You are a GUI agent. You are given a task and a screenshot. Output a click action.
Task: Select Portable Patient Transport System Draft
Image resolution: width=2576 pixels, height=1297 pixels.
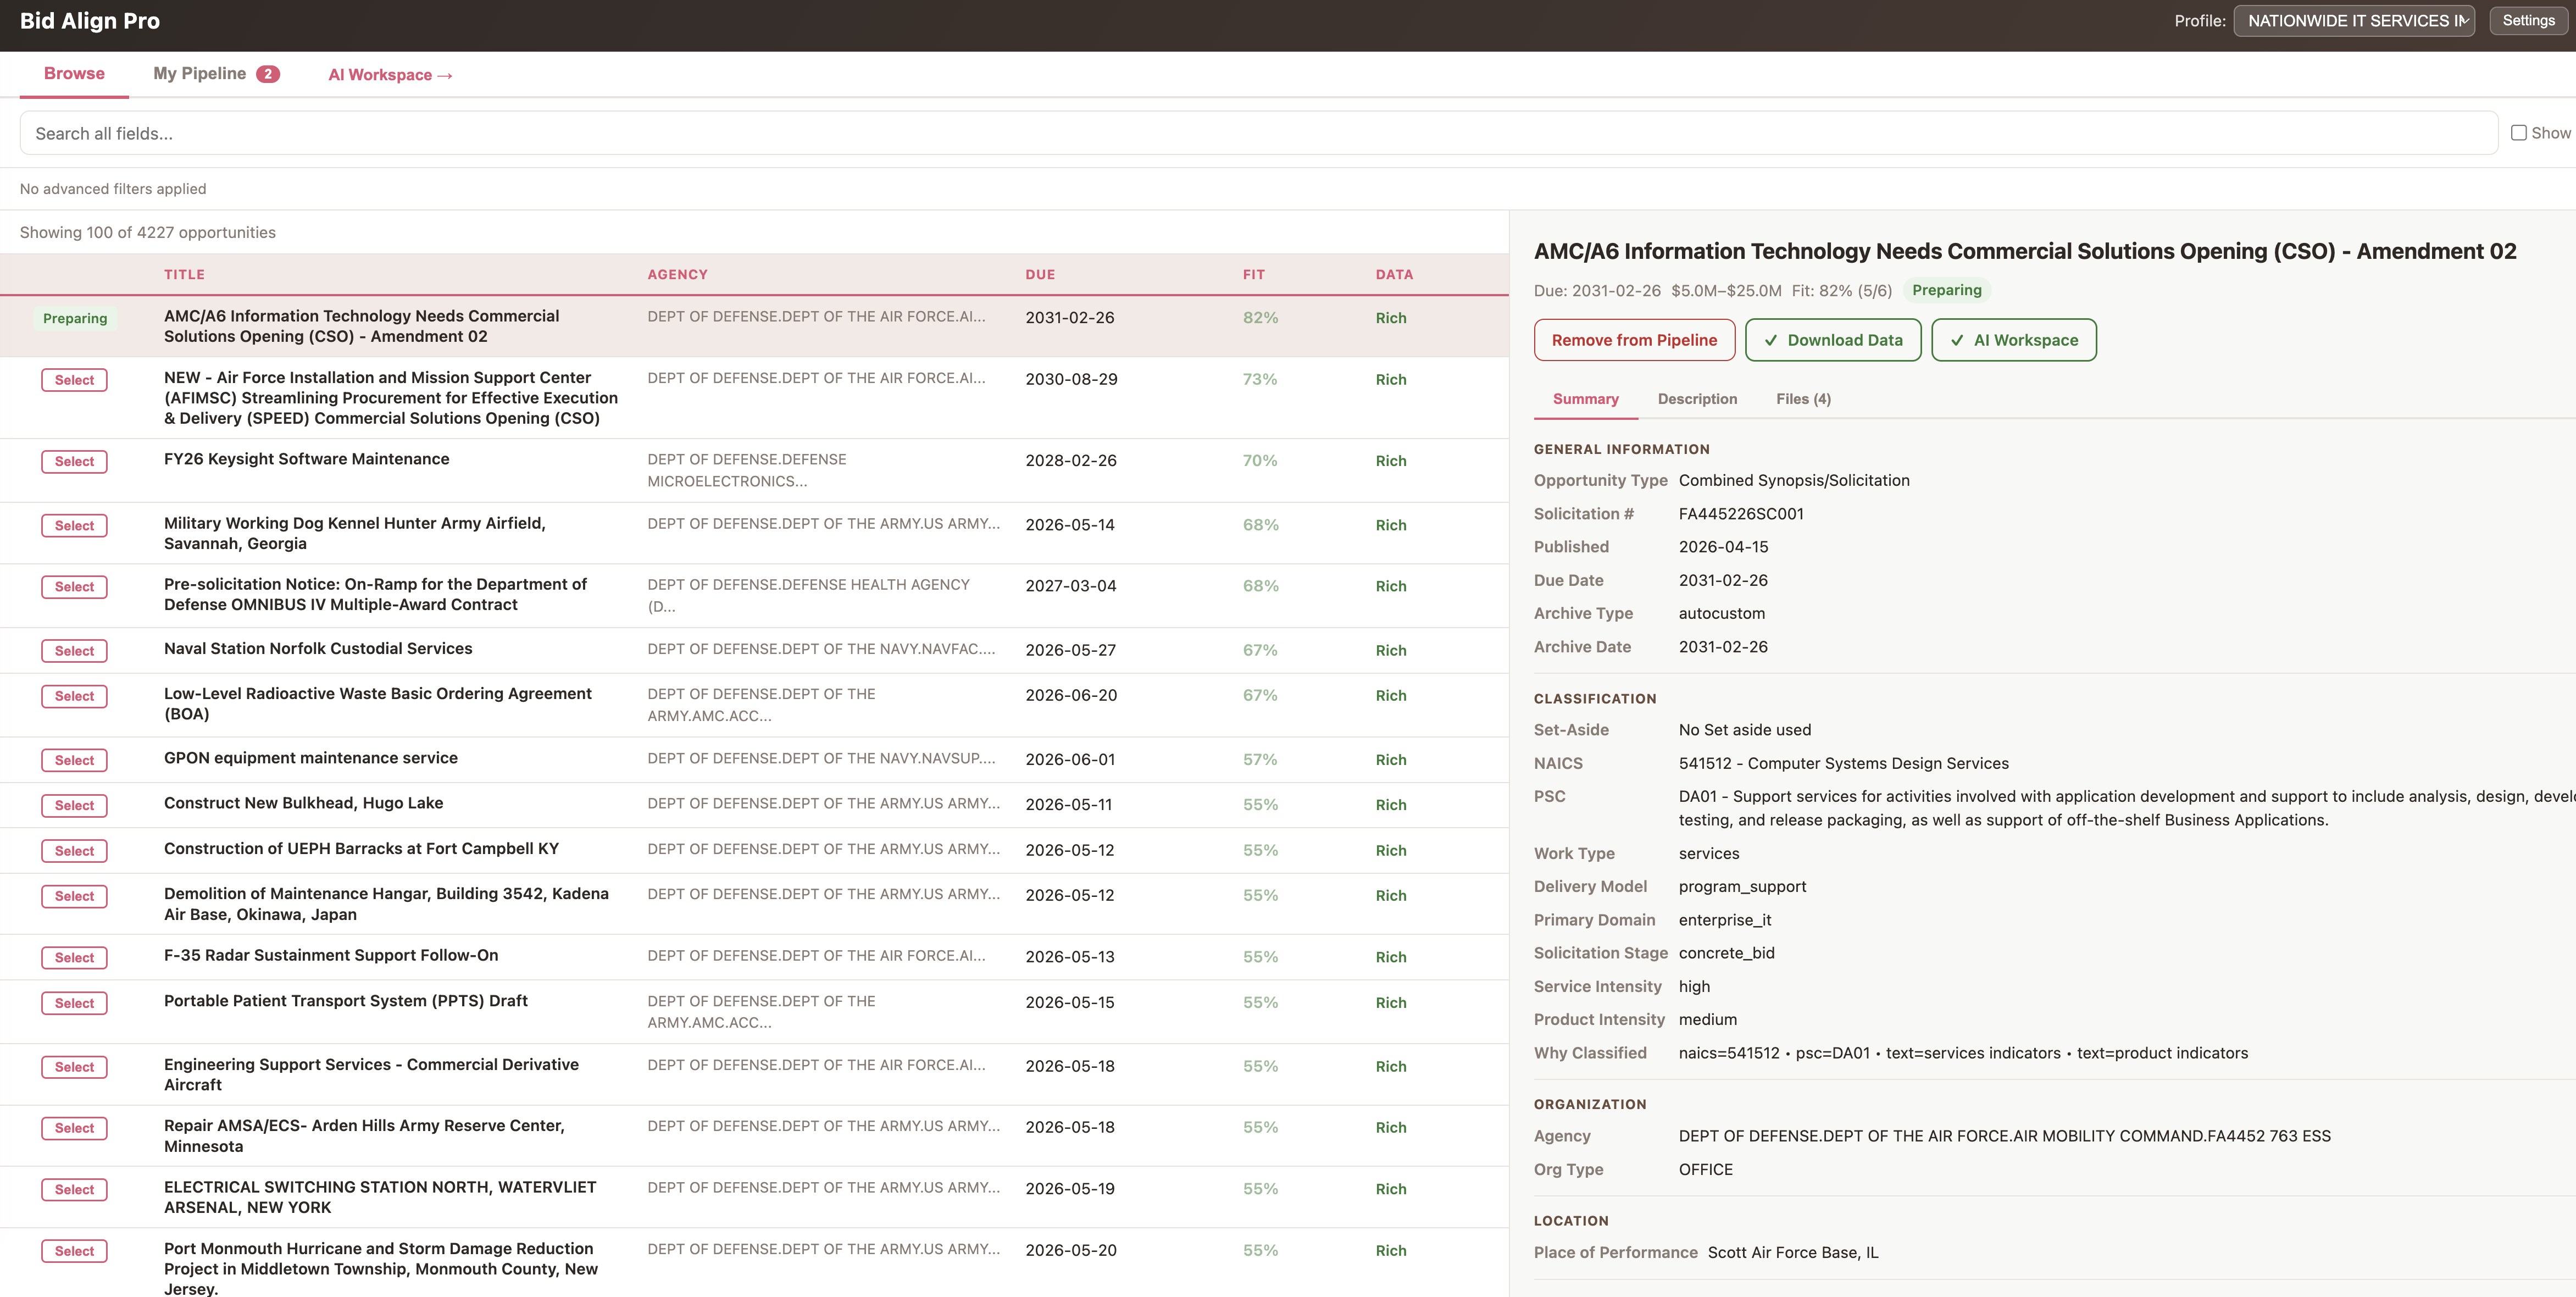click(x=74, y=1003)
